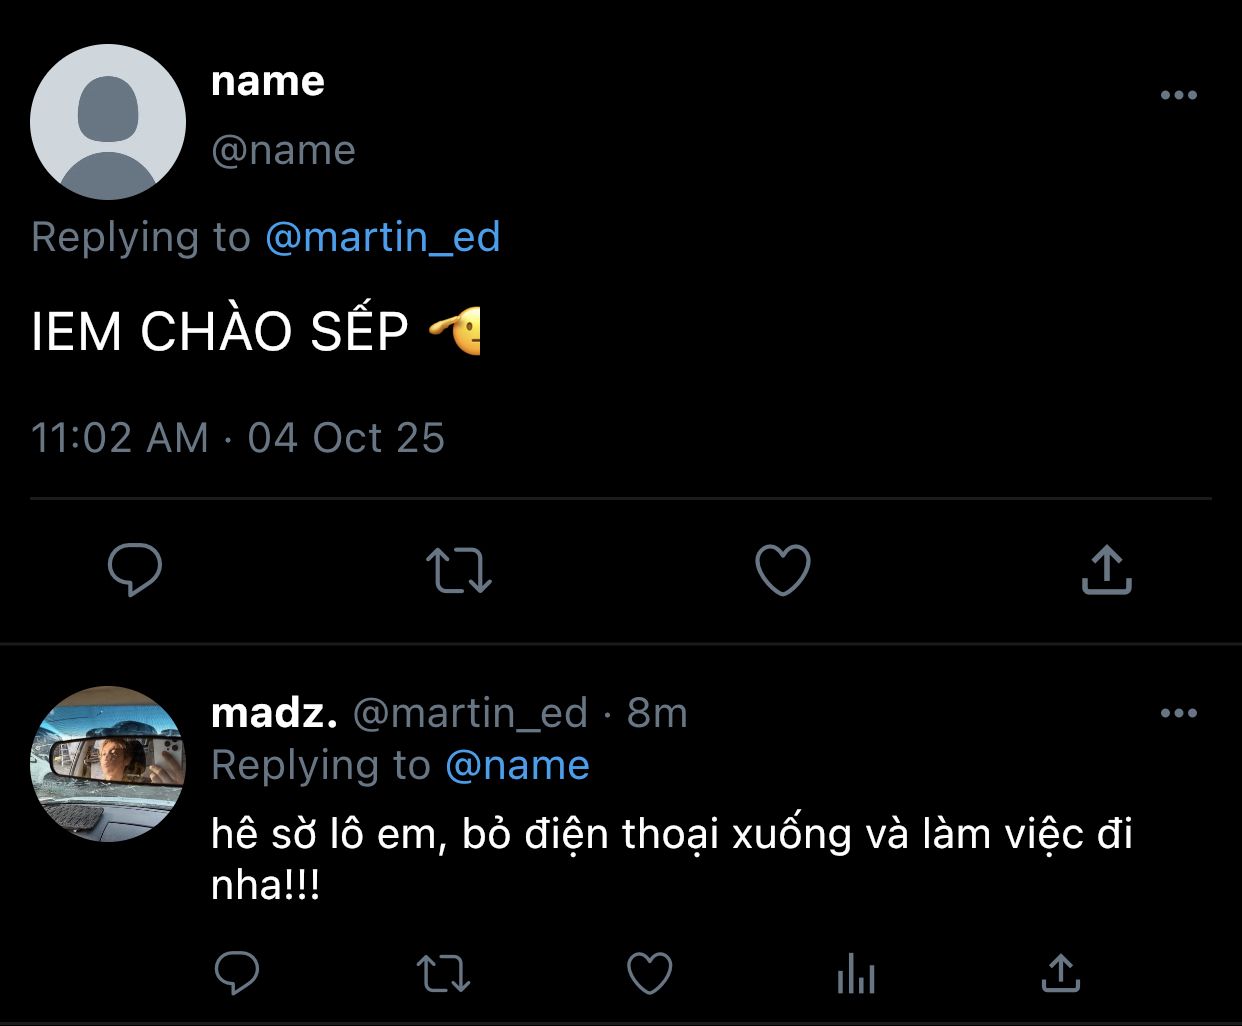Open madz. car mirror profile picture
Image resolution: width=1242 pixels, height=1026 pixels.
click(x=108, y=764)
